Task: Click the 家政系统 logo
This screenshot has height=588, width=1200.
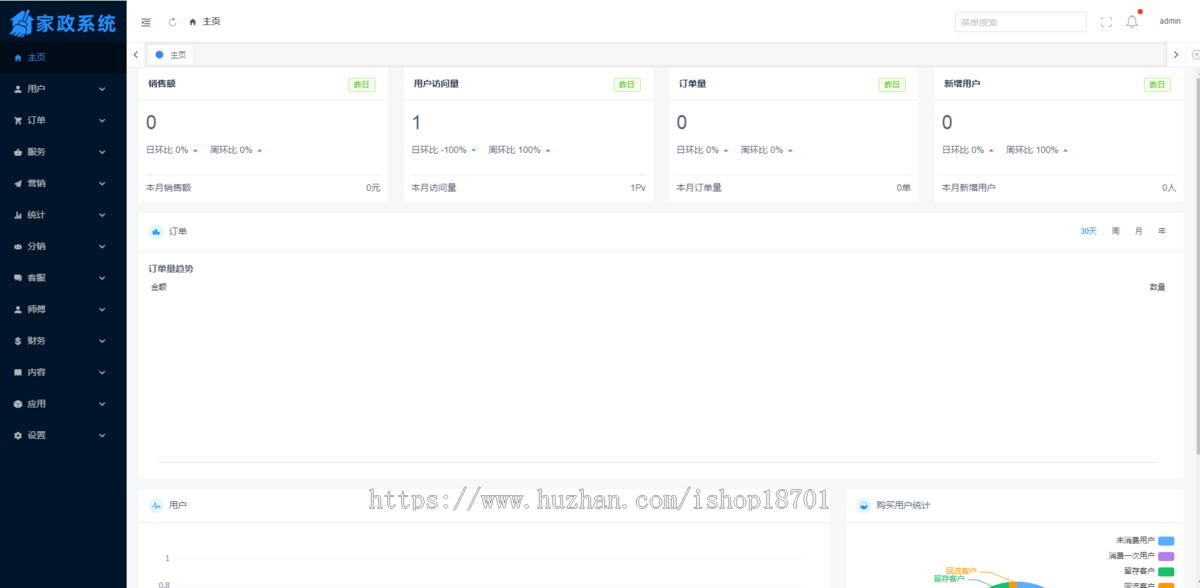Action: click(x=63, y=22)
